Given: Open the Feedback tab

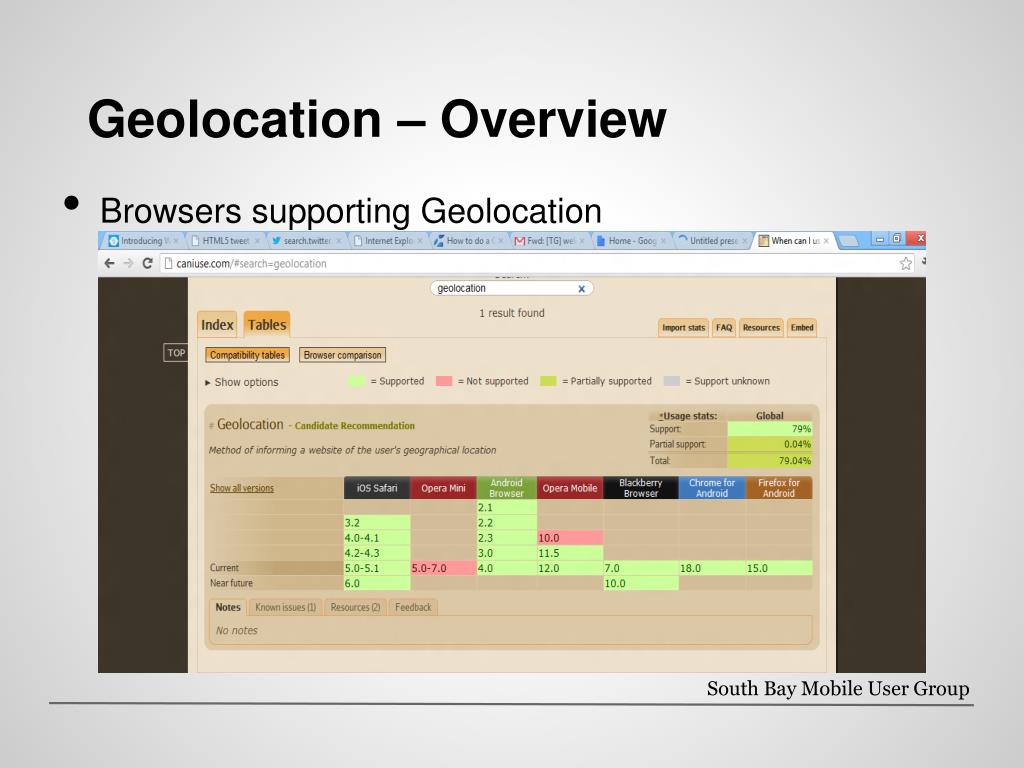Looking at the screenshot, I should click(x=413, y=607).
